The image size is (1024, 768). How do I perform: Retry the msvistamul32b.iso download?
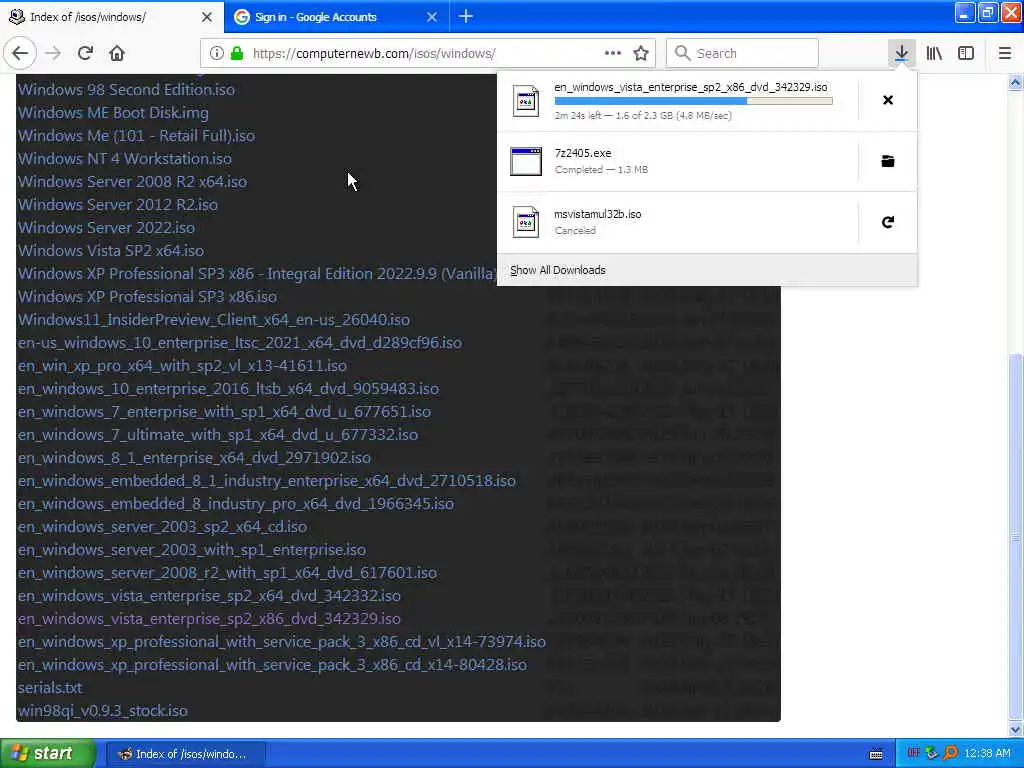point(888,222)
